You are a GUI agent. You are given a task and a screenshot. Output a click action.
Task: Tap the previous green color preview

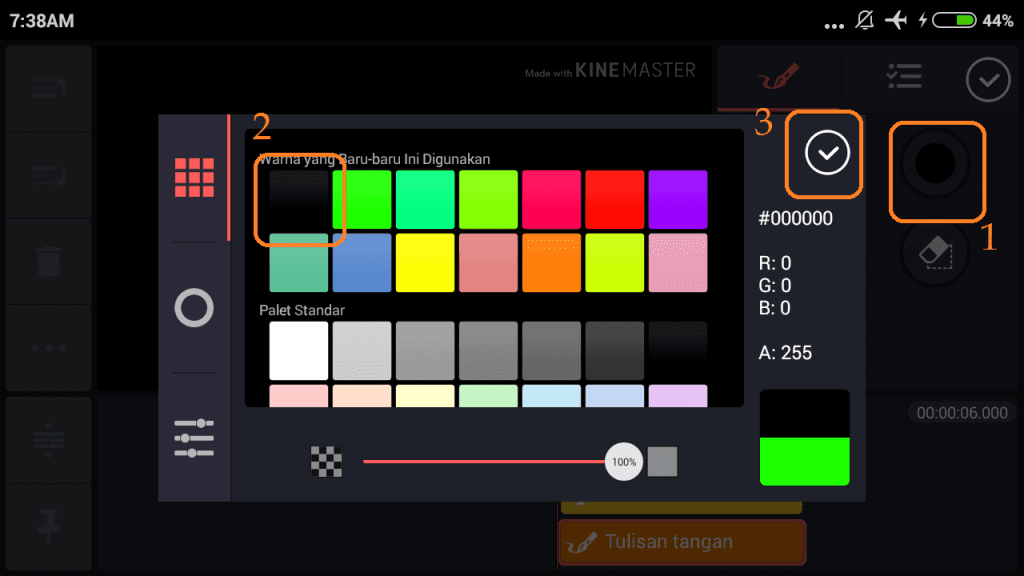(805, 462)
